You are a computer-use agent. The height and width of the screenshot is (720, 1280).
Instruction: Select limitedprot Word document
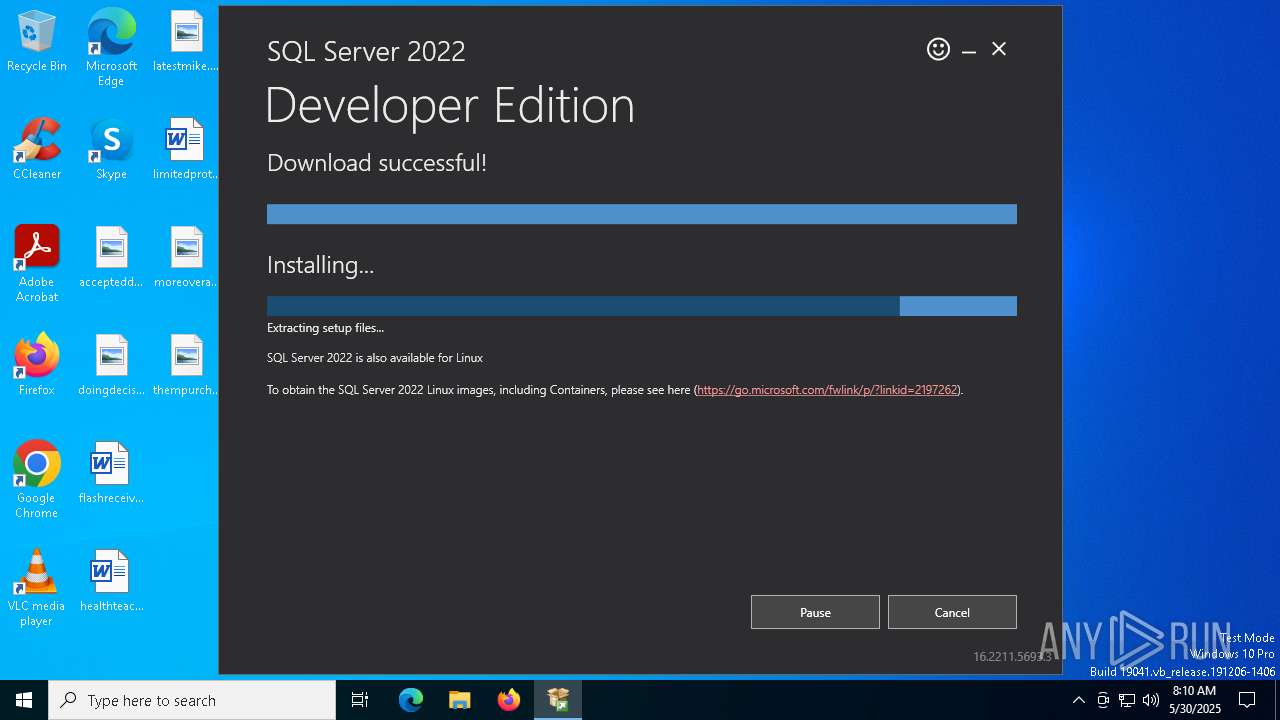pyautogui.click(x=186, y=150)
